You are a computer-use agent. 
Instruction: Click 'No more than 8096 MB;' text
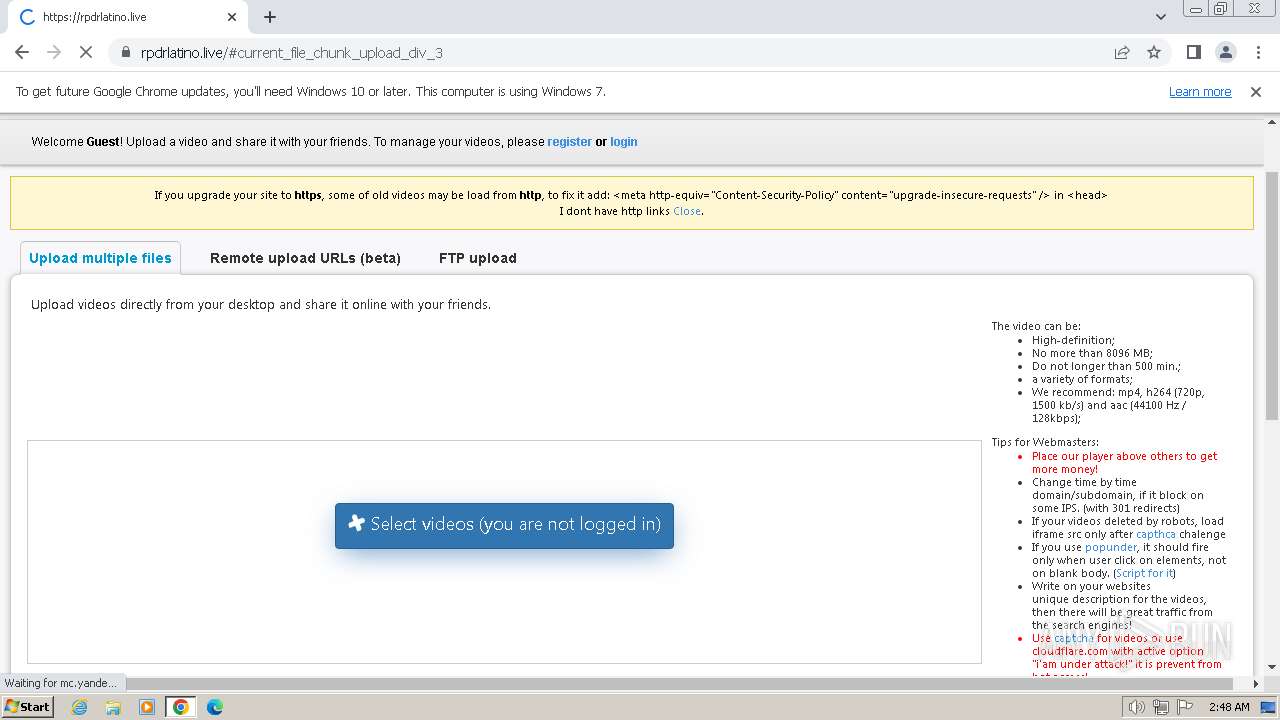(1092, 353)
